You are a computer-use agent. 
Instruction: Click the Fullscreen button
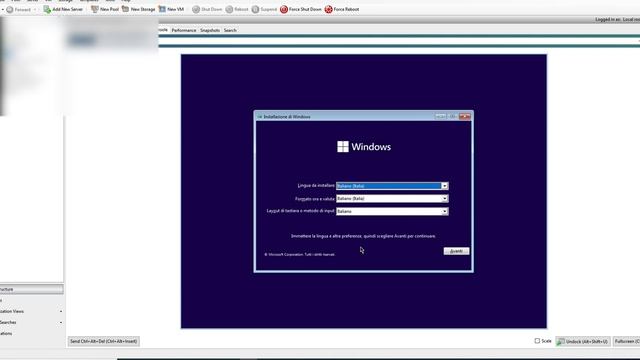[627, 341]
